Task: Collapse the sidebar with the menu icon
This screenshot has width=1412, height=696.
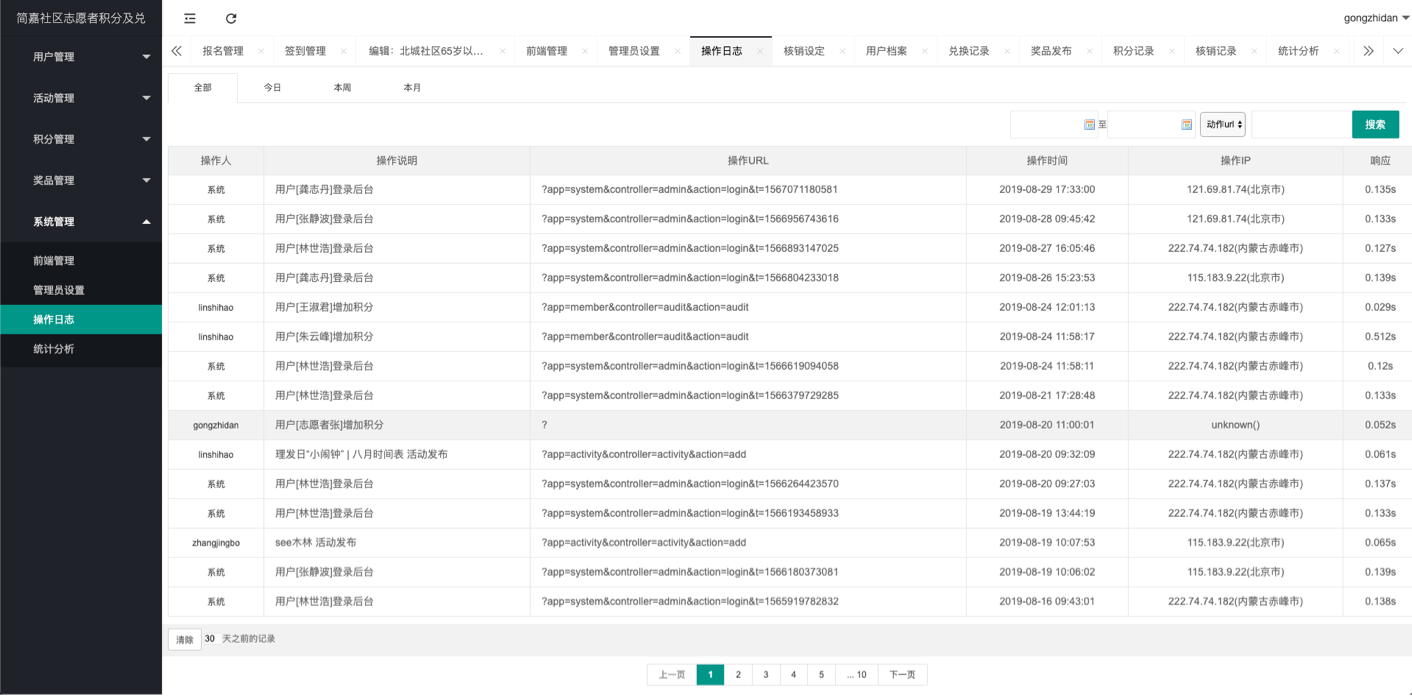Action: pos(190,18)
